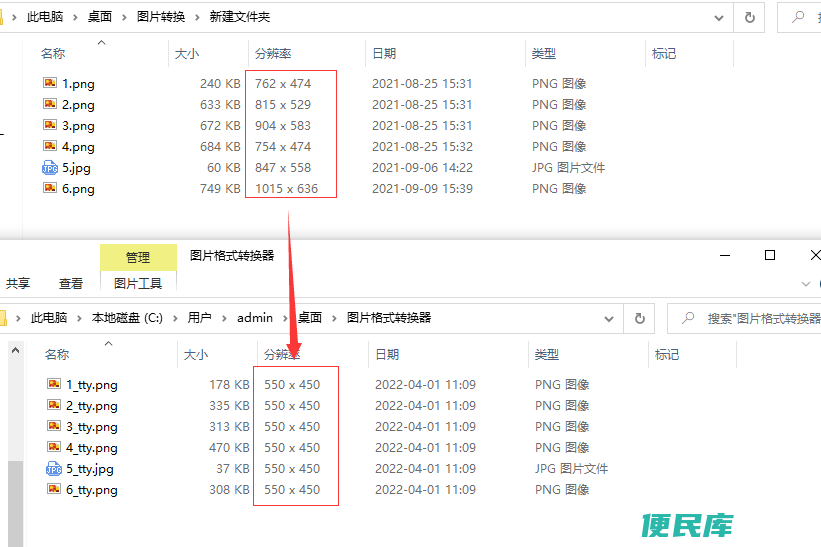Go to 图片转换 in upper address bar
The height and width of the screenshot is (547, 821).
coord(161,17)
